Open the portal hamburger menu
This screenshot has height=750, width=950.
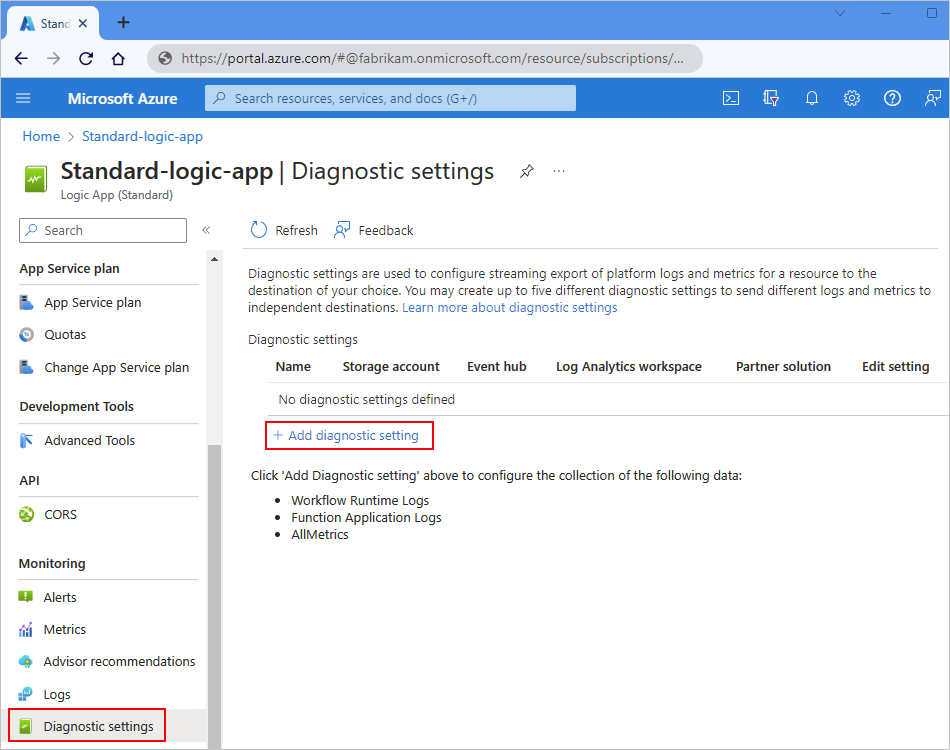24,98
